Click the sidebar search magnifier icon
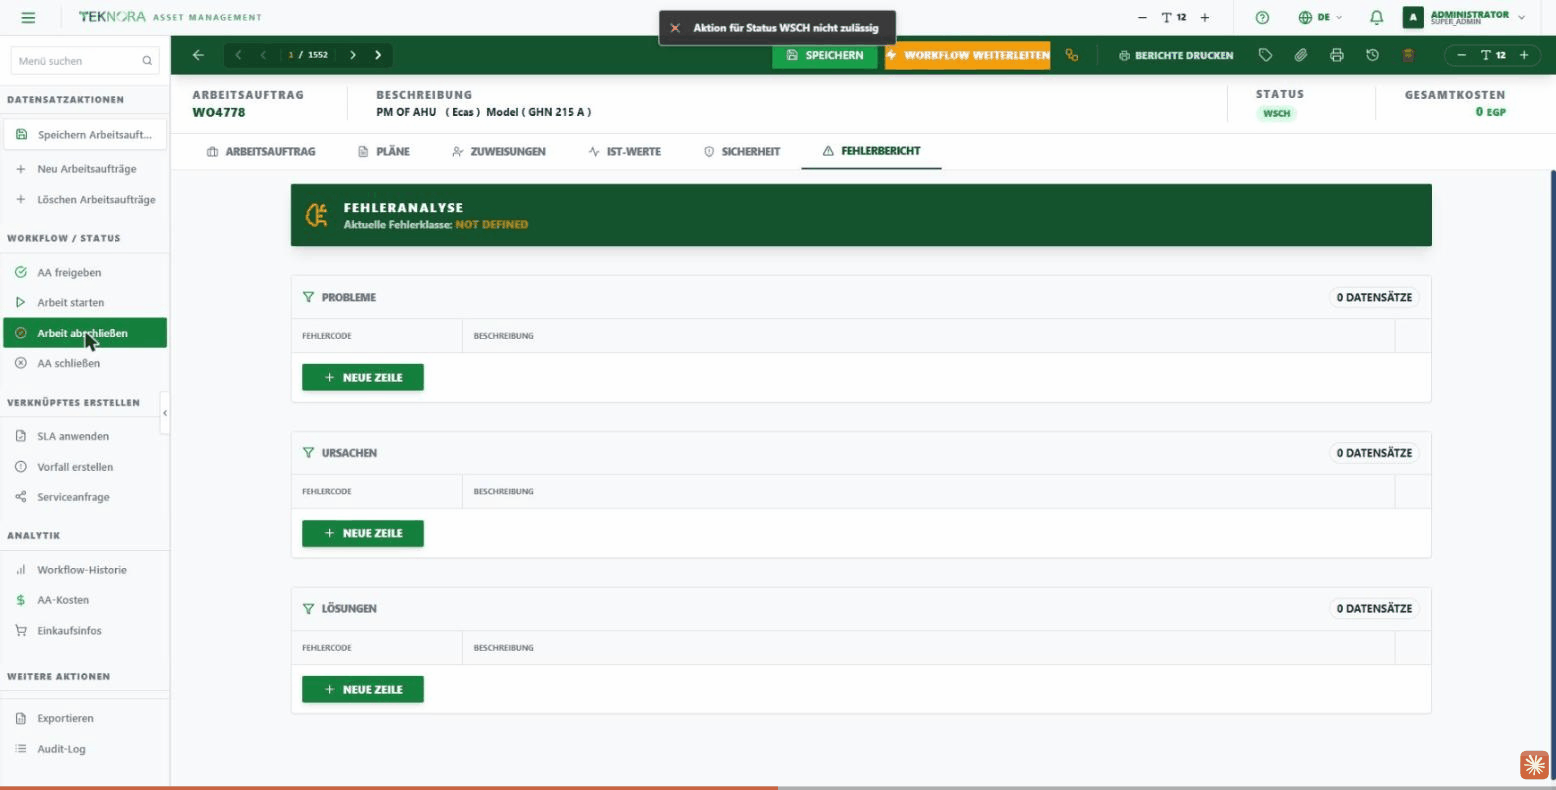The width and height of the screenshot is (1556, 790). [x=147, y=61]
